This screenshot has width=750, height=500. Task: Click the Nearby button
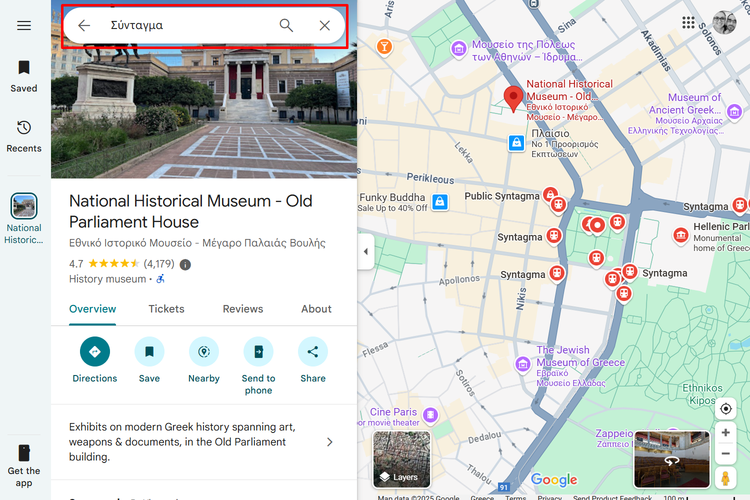click(x=204, y=360)
